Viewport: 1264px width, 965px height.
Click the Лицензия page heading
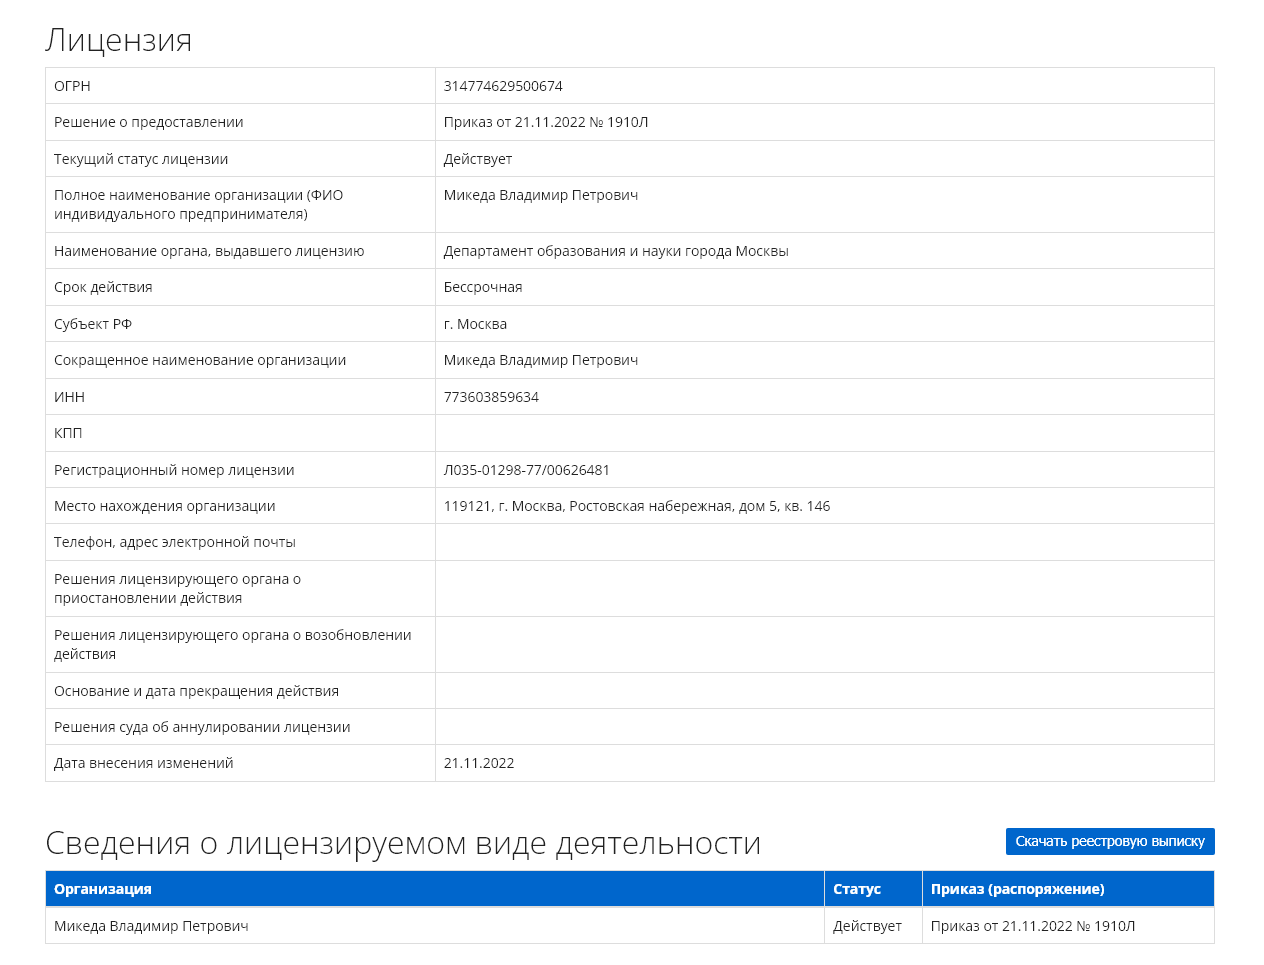point(119,40)
